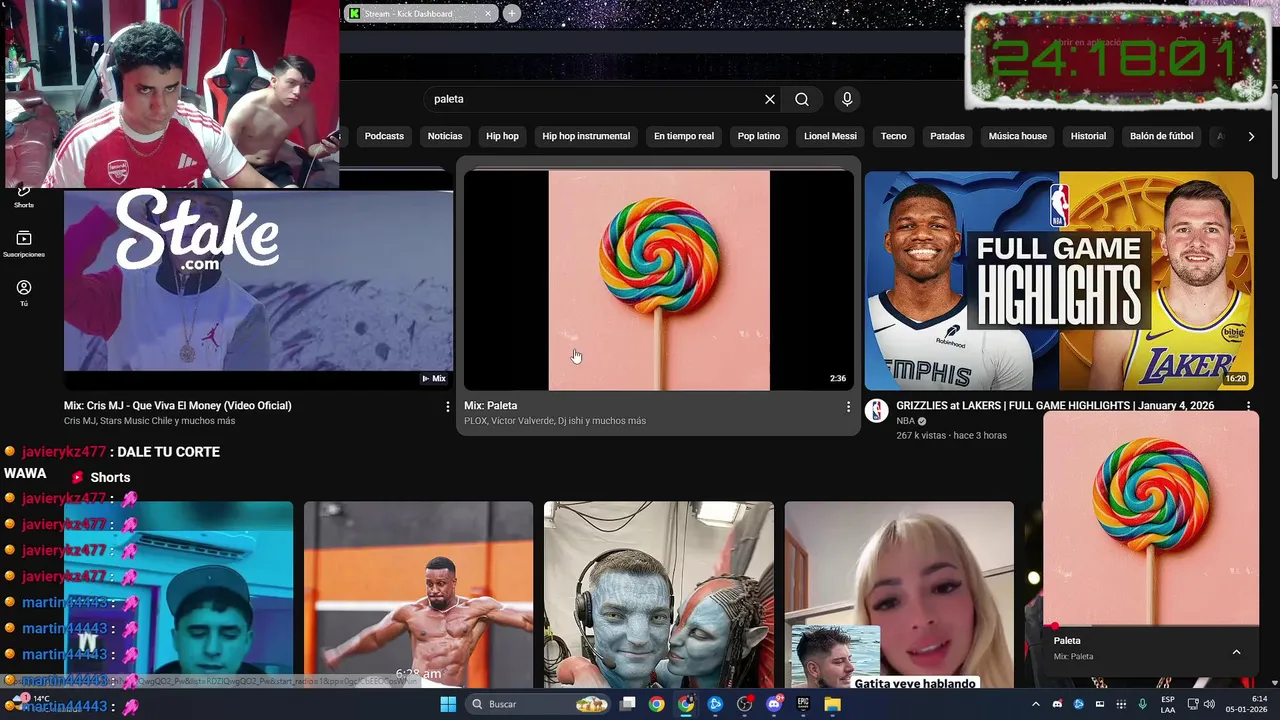
Task: Click the tray microphone icon
Action: [1142, 704]
